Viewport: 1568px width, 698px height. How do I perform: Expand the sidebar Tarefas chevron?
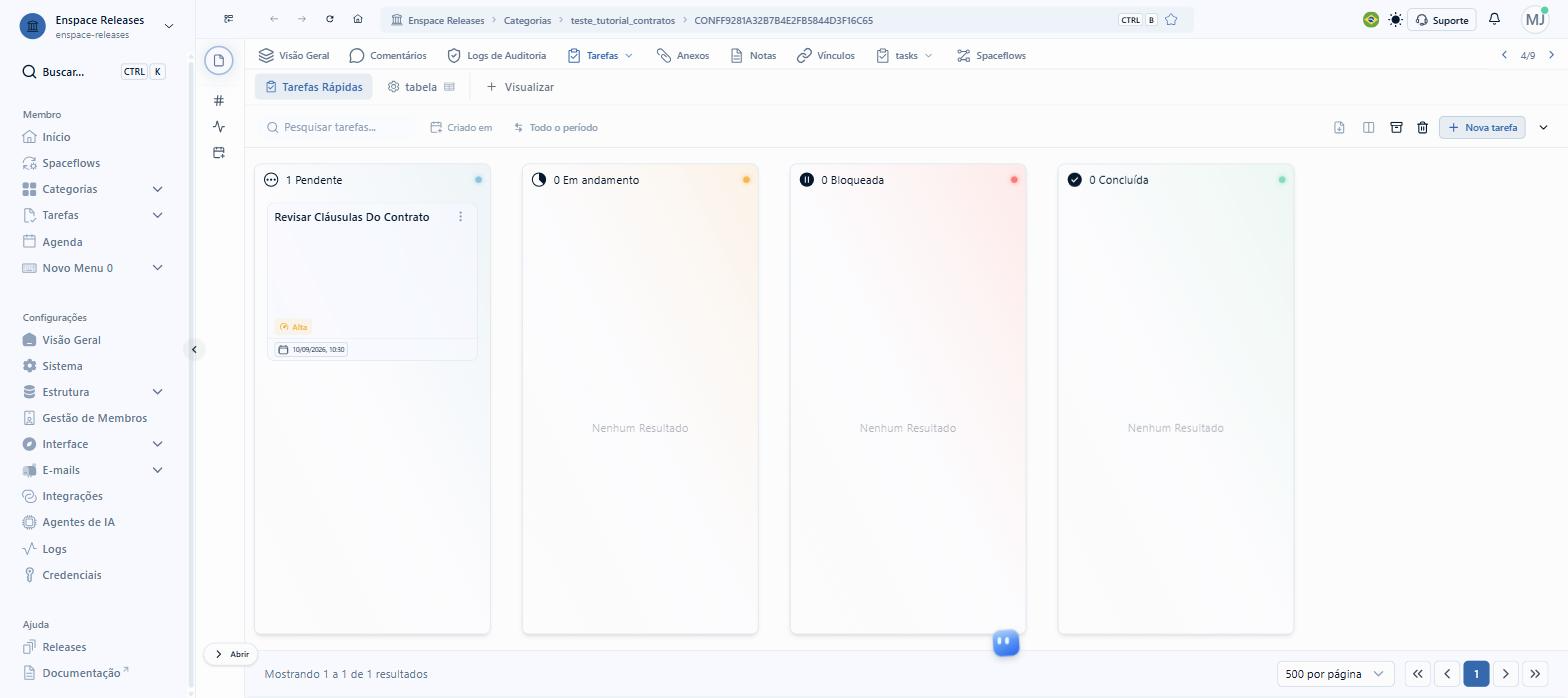[x=157, y=215]
